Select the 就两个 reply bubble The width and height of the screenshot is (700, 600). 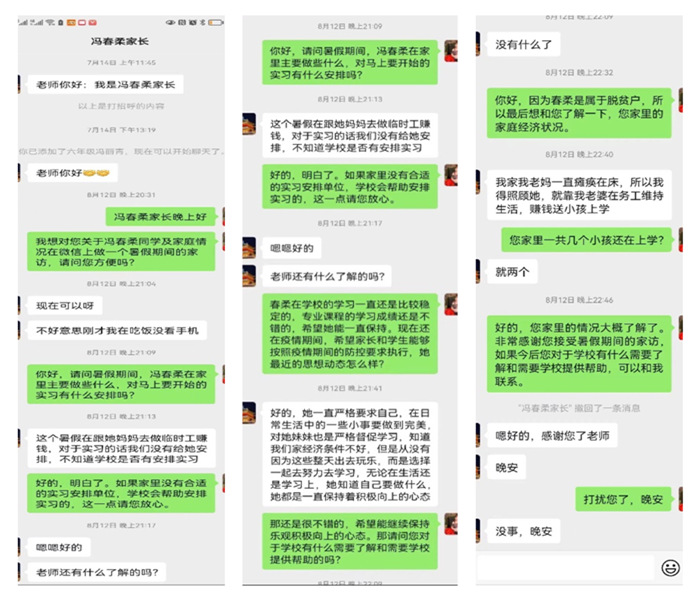click(512, 272)
